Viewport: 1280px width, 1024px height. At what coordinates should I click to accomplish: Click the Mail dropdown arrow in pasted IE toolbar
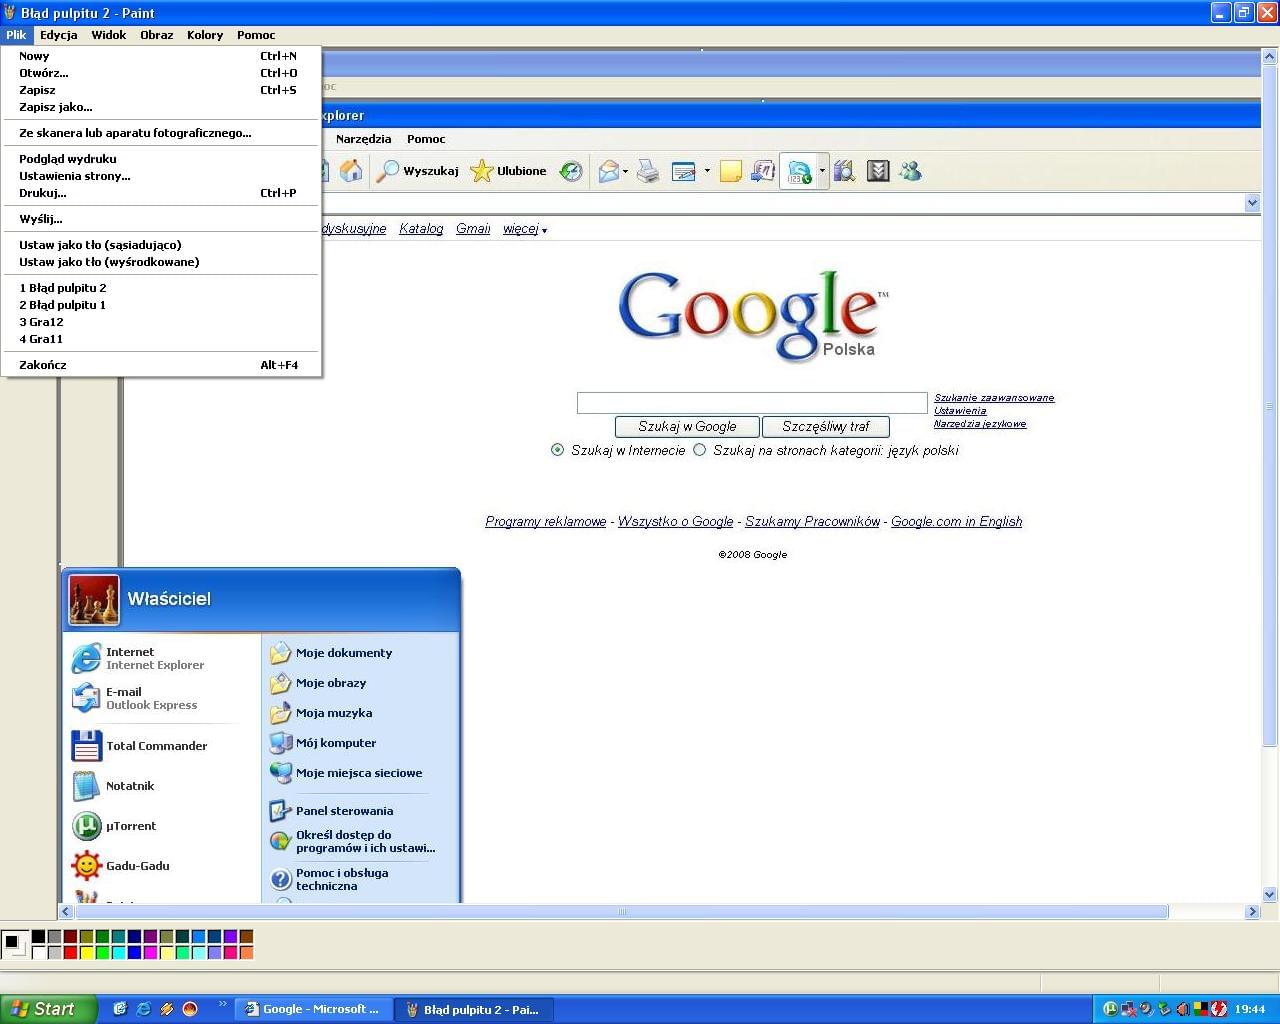[626, 171]
